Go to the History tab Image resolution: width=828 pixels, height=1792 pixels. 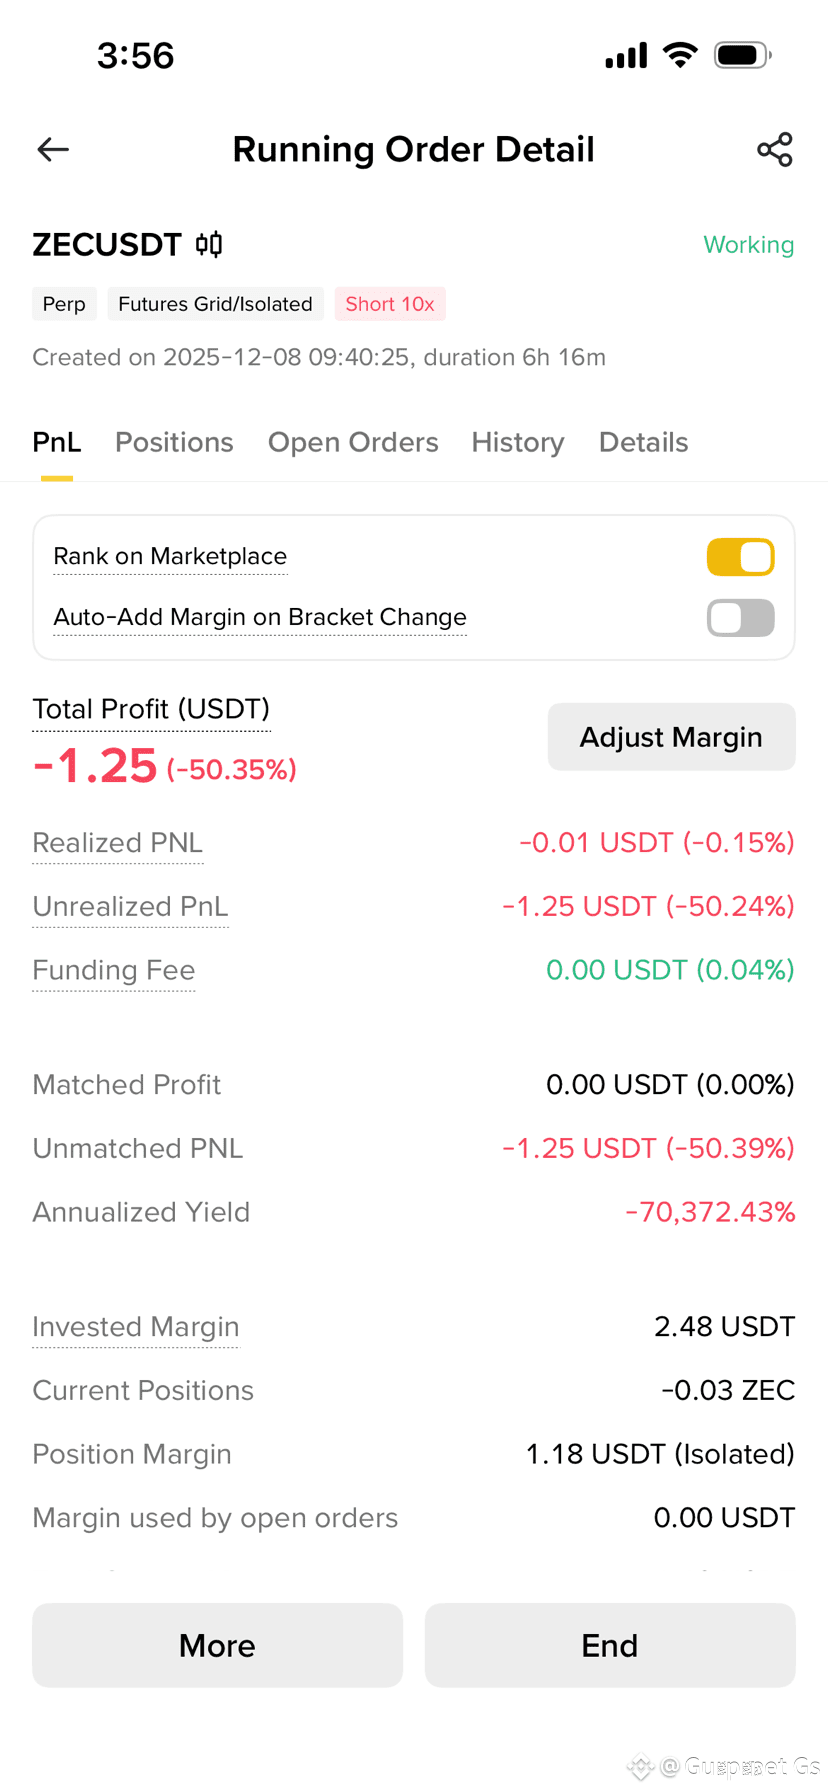(x=518, y=442)
